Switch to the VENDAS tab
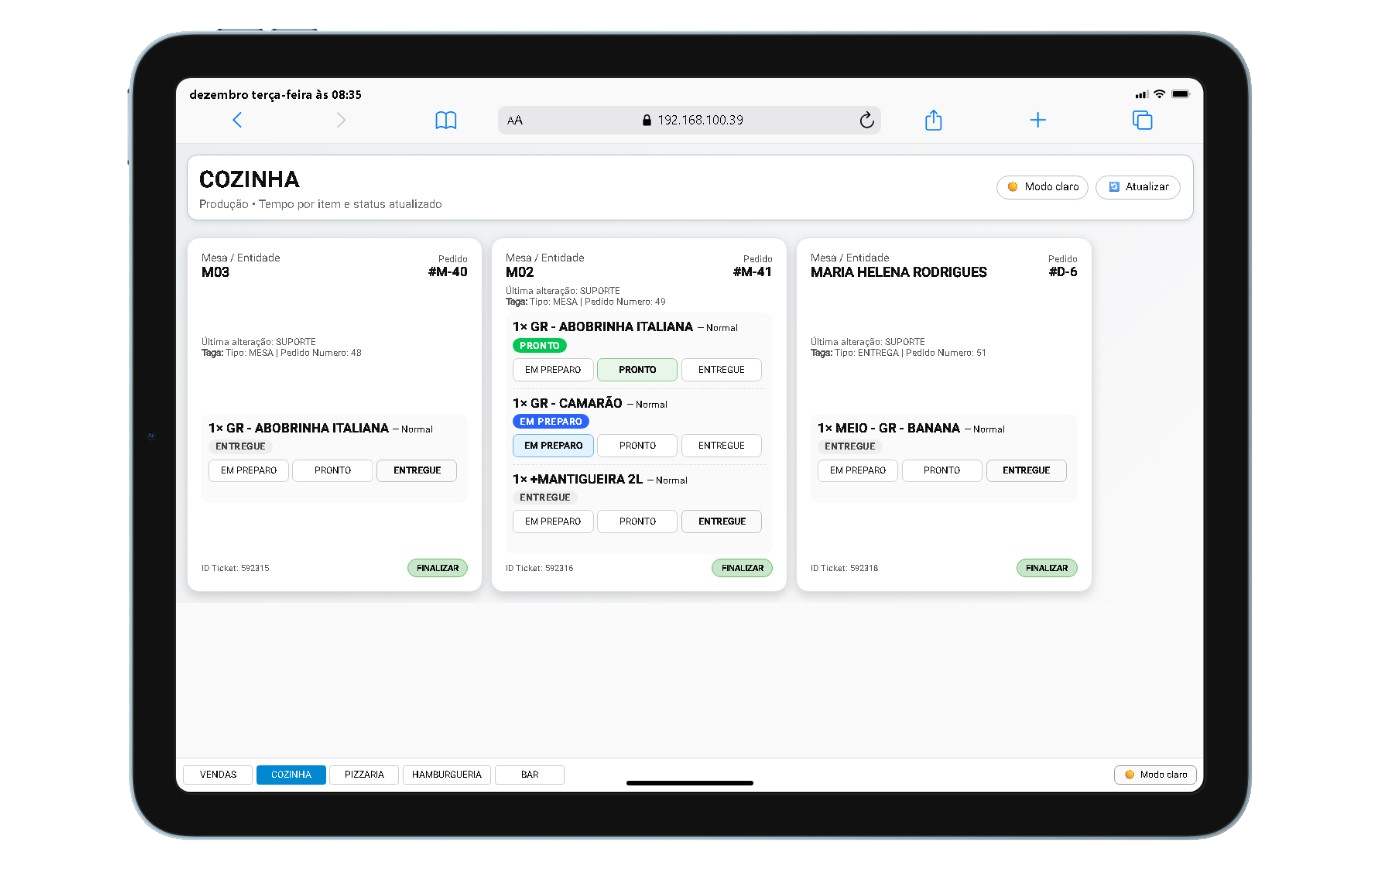The image size is (1395, 880). 218,775
